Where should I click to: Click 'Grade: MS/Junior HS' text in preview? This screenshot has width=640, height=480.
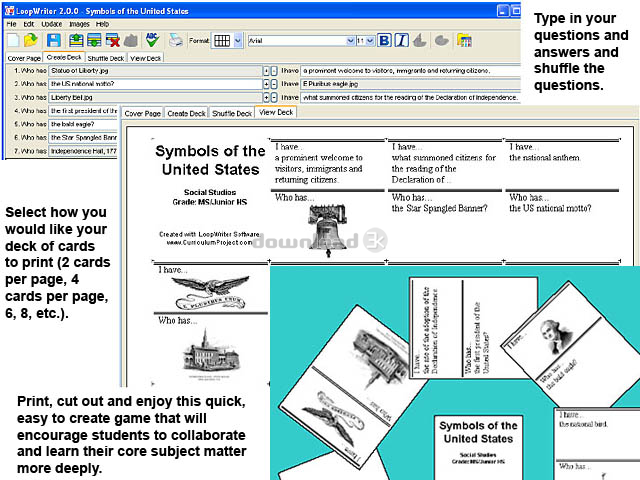click(x=209, y=202)
